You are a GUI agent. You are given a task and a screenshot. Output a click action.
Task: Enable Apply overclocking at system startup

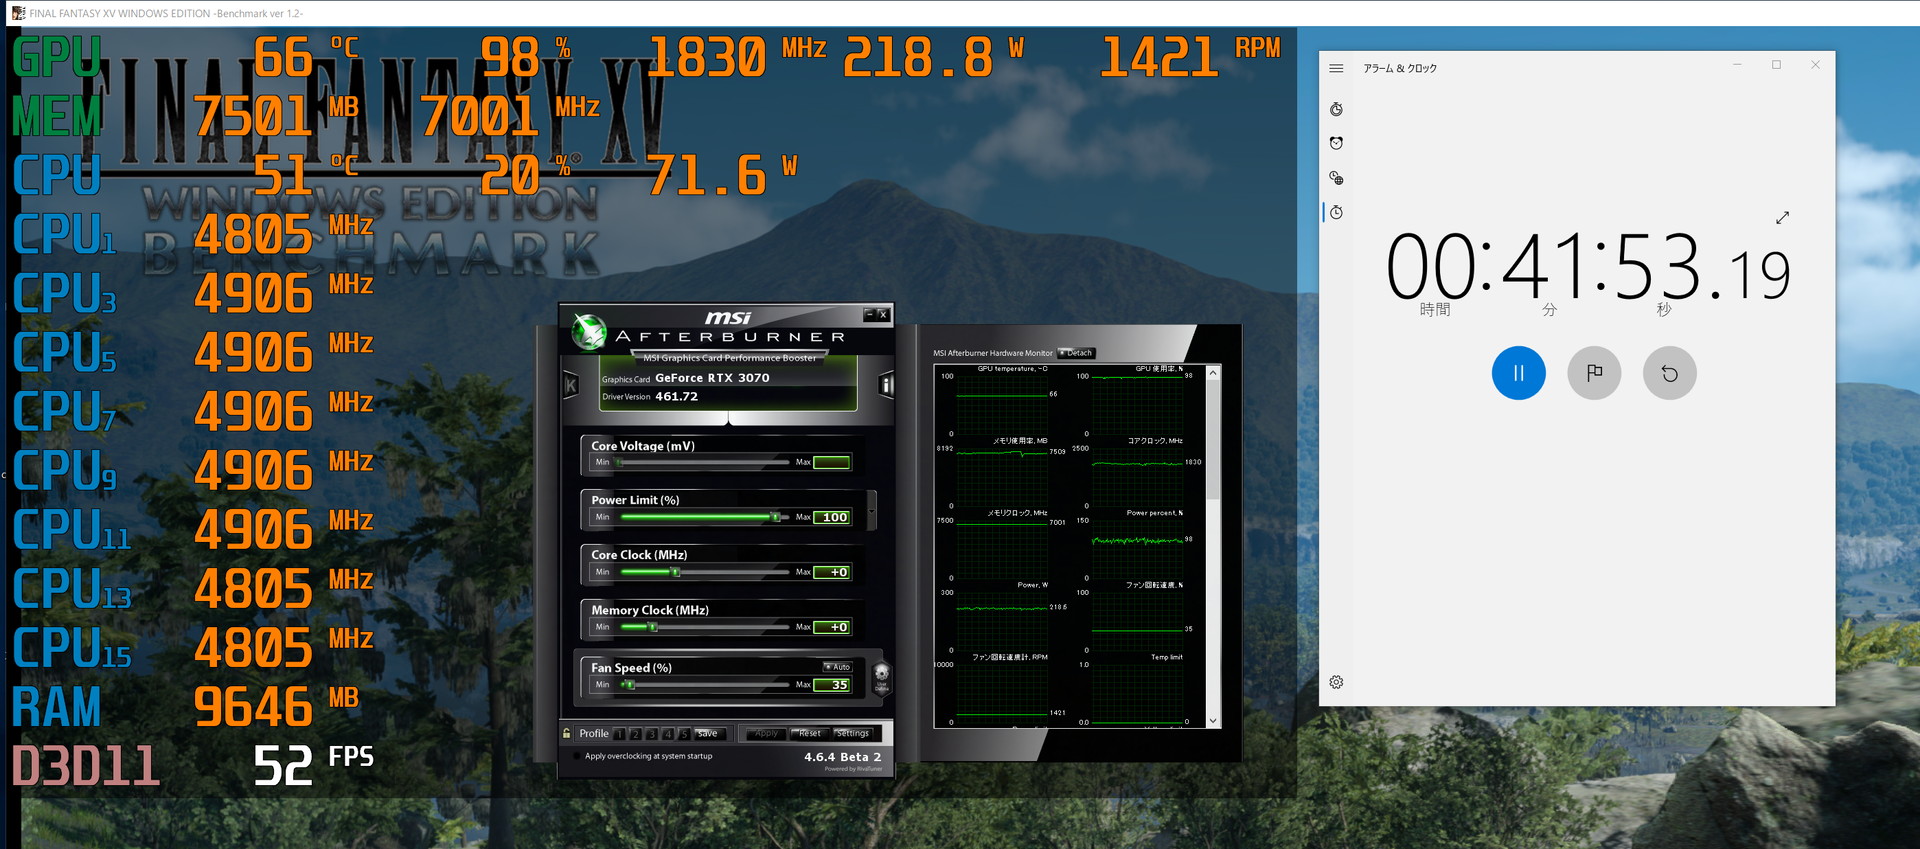point(577,756)
